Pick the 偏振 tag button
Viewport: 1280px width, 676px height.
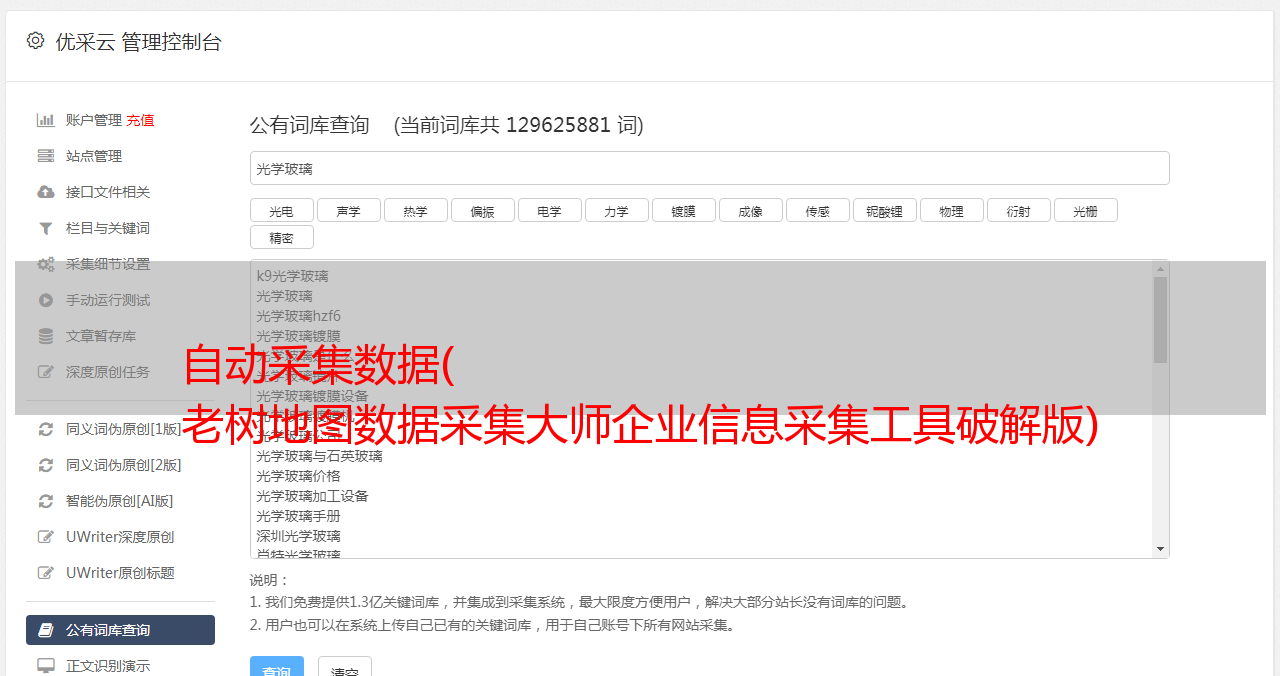(482, 211)
